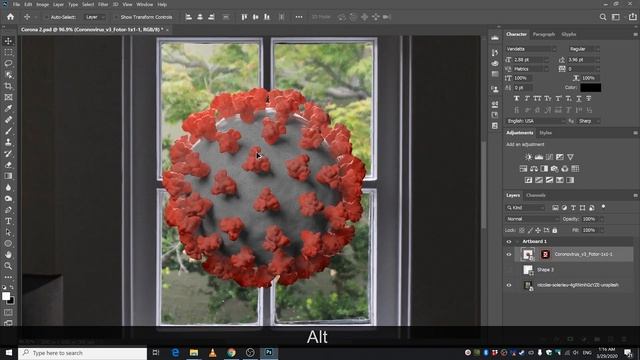
Task: Click the Faux Bold icon in Character panel
Action: 517,98
